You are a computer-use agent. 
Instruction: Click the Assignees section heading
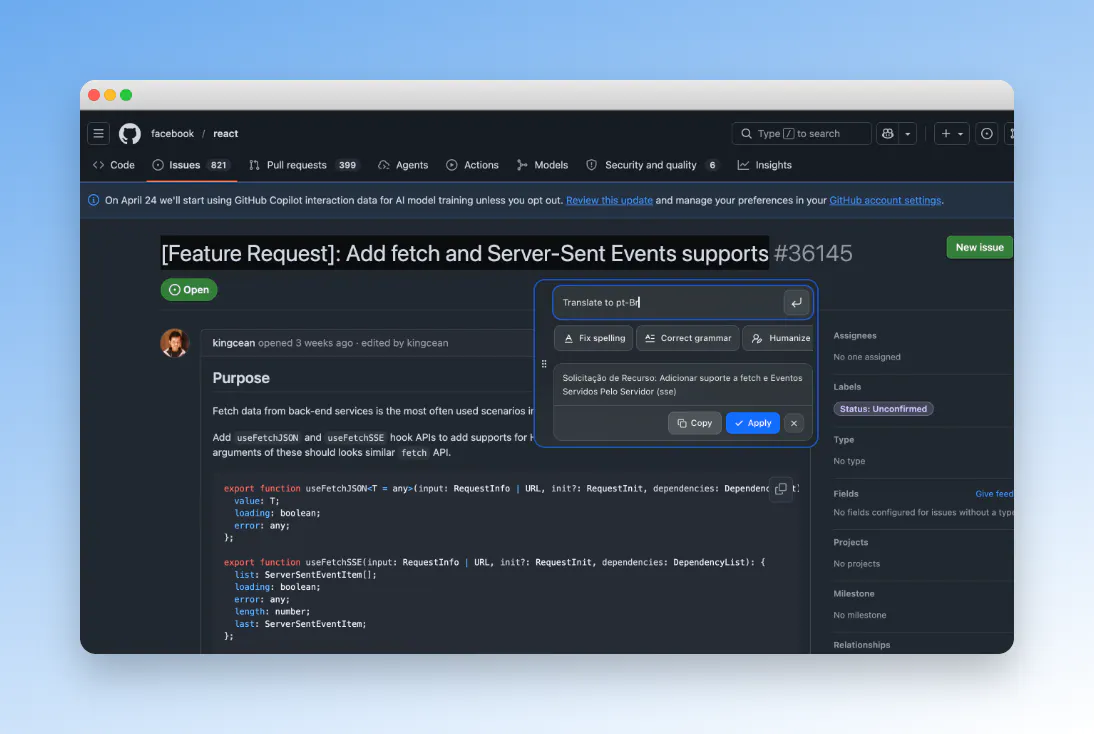tap(855, 336)
